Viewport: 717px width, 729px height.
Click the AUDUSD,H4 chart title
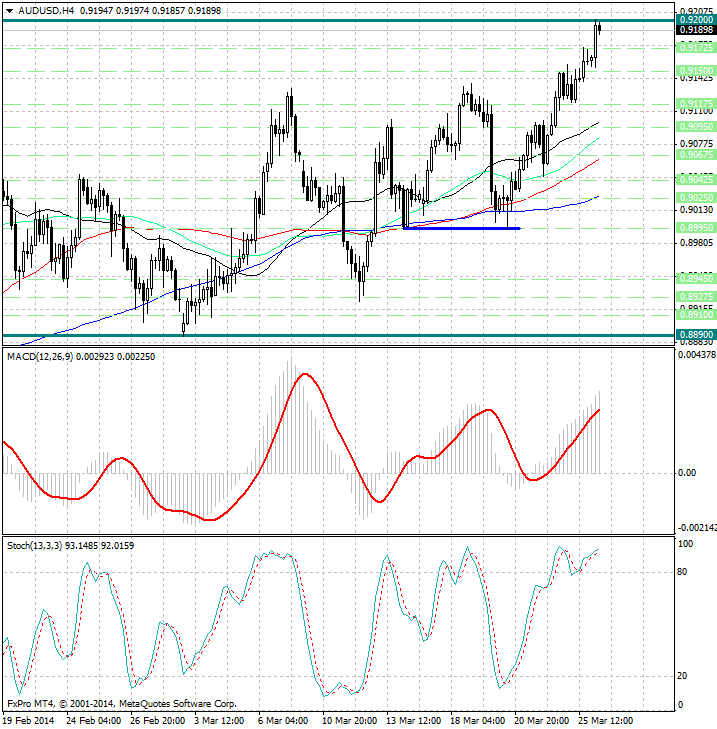click(x=46, y=11)
